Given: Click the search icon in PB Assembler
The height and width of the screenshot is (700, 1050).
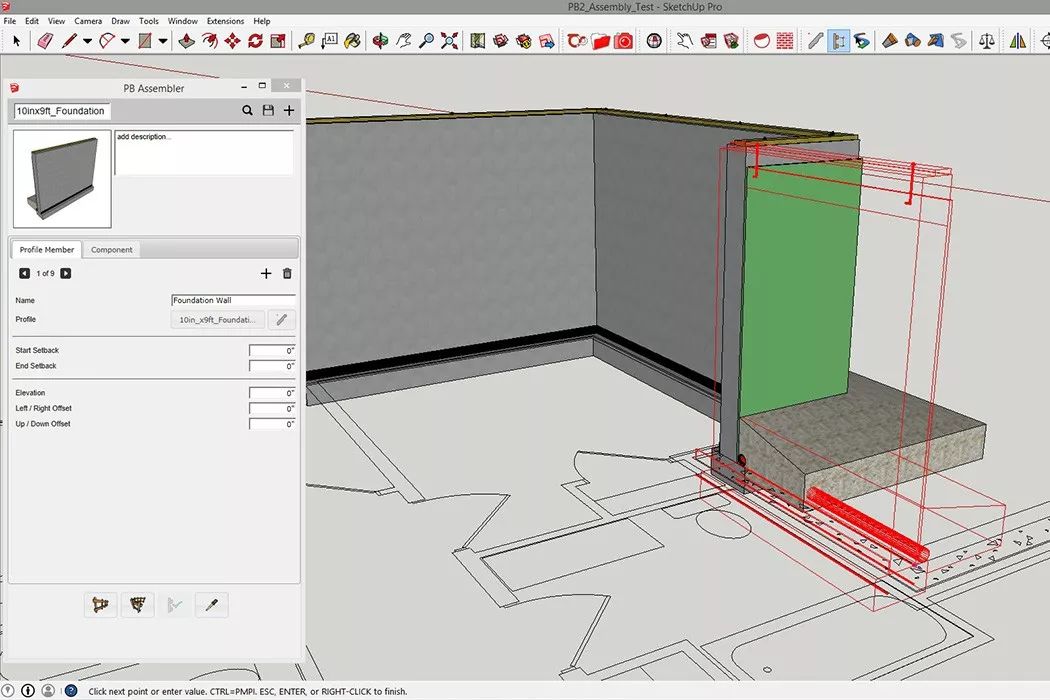Looking at the screenshot, I should 247,111.
